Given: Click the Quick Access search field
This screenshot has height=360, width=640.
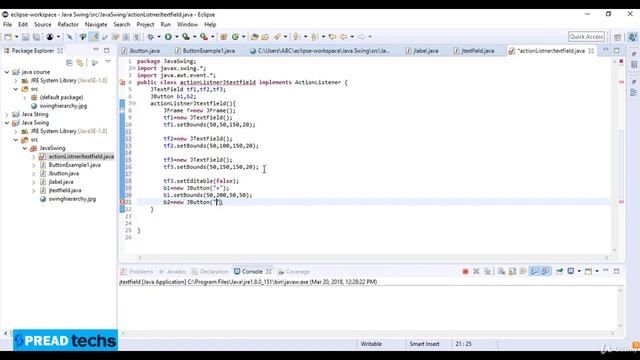Looking at the screenshot, I should click(586, 37).
